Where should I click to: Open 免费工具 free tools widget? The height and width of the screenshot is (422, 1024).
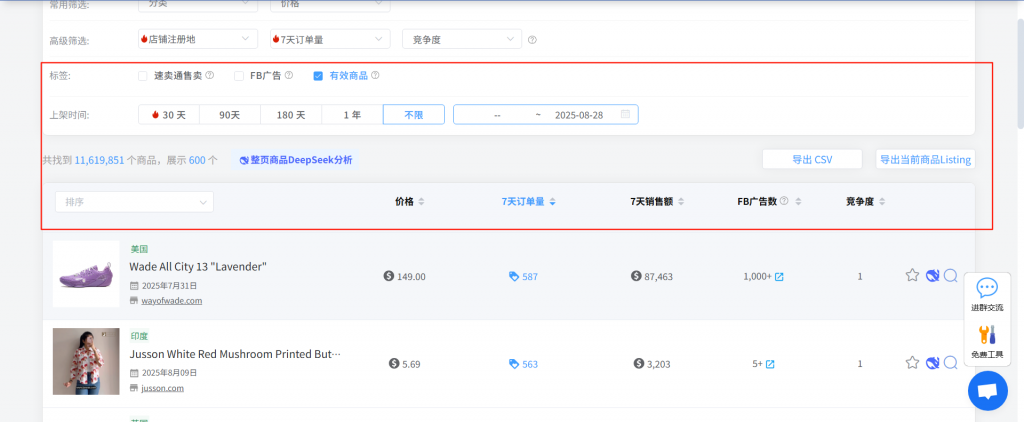point(987,342)
